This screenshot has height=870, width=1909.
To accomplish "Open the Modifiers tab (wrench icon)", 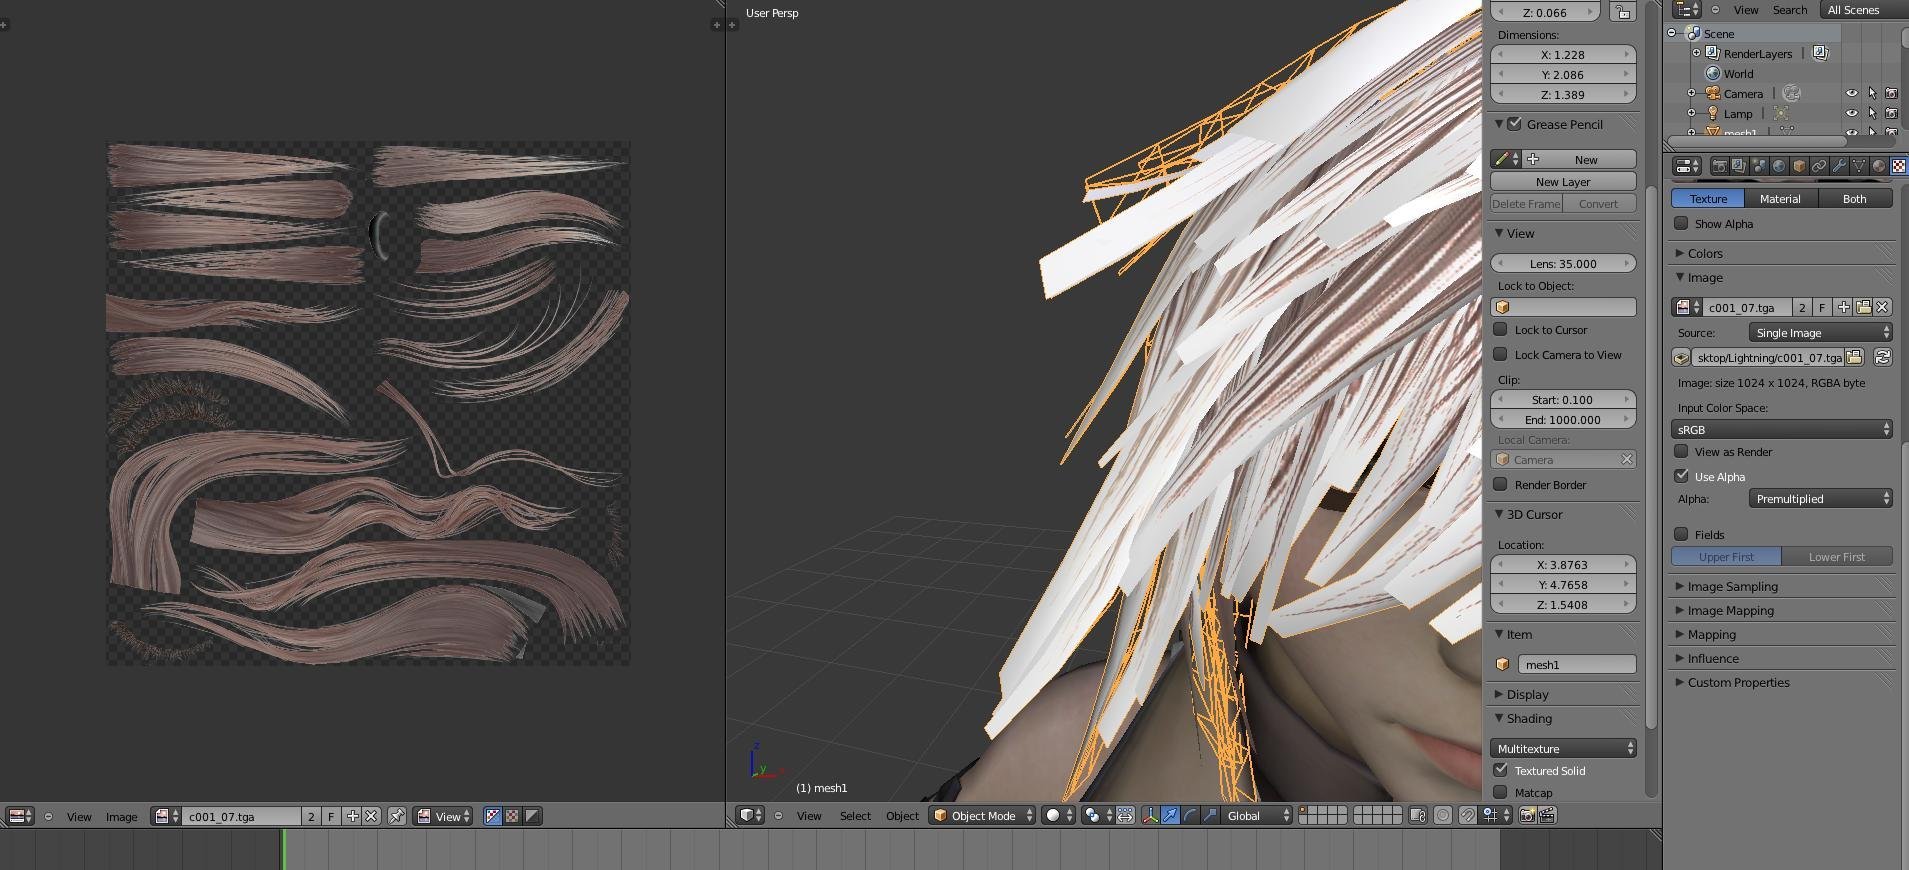I will 1839,166.
